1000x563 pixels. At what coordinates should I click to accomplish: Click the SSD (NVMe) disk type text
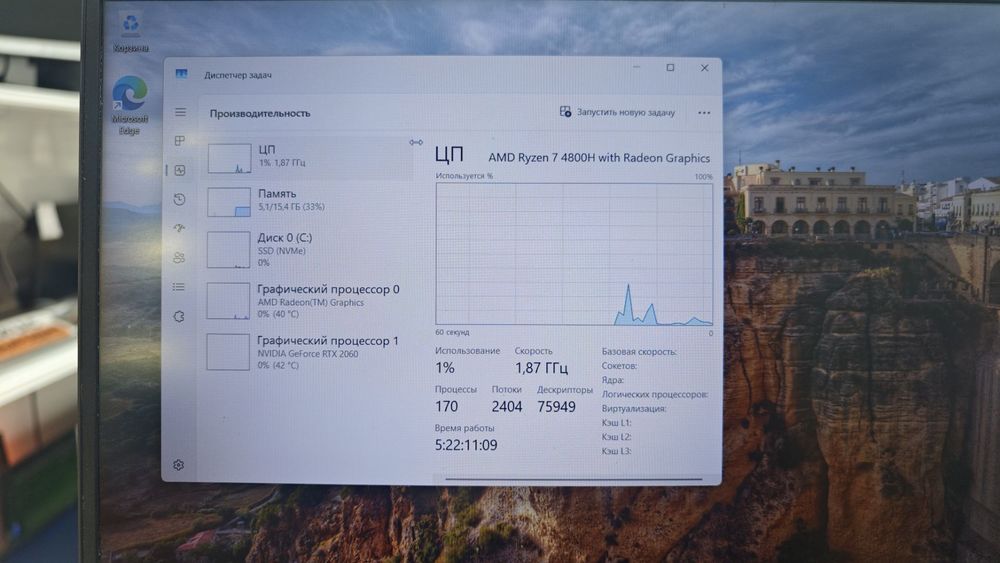point(281,251)
